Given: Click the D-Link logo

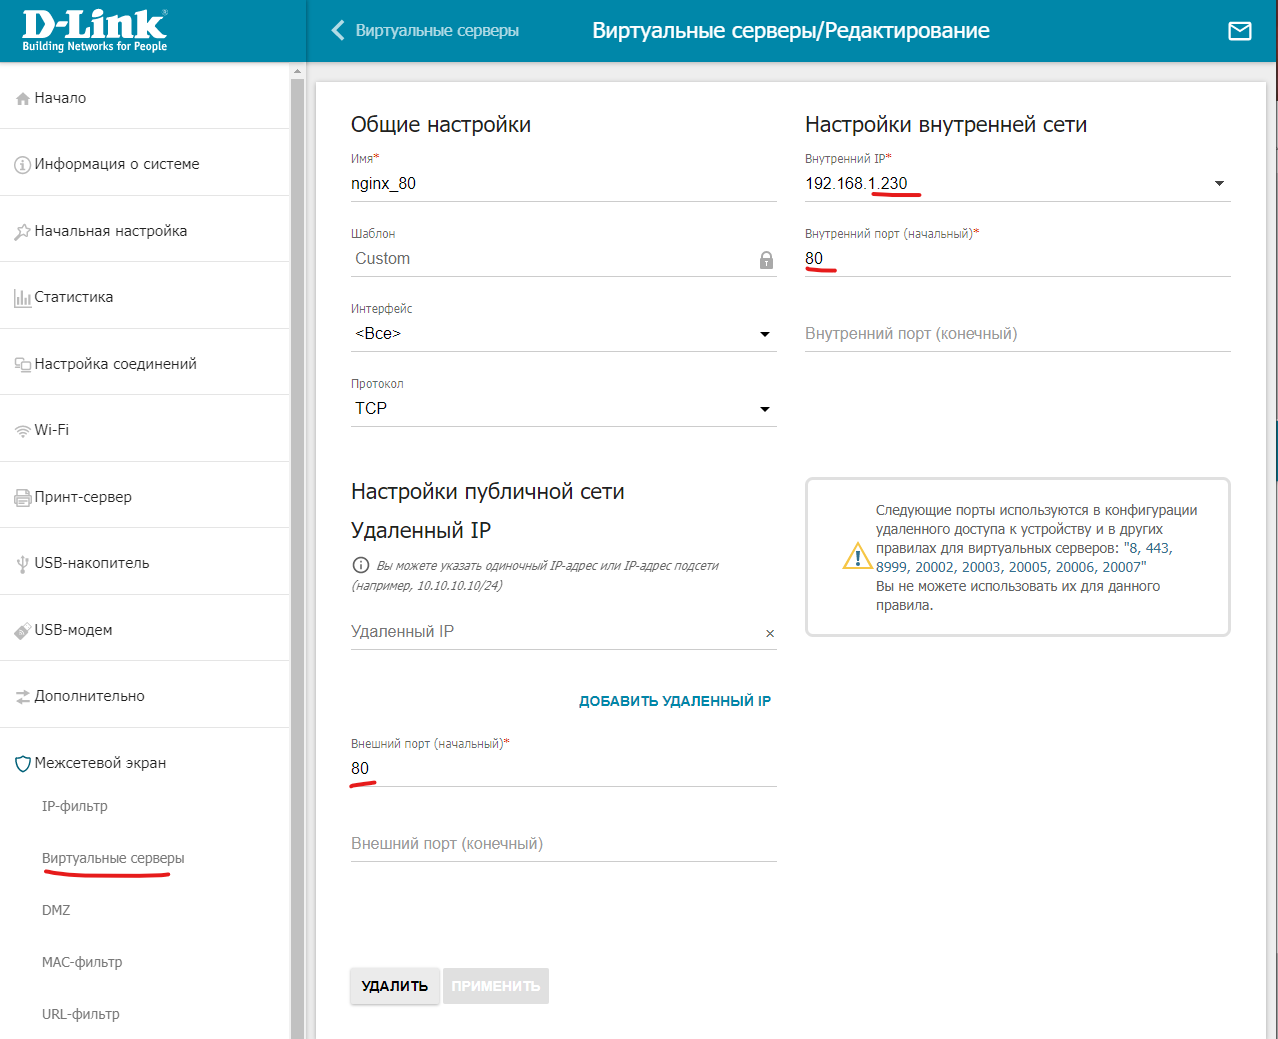Looking at the screenshot, I should 94,31.
